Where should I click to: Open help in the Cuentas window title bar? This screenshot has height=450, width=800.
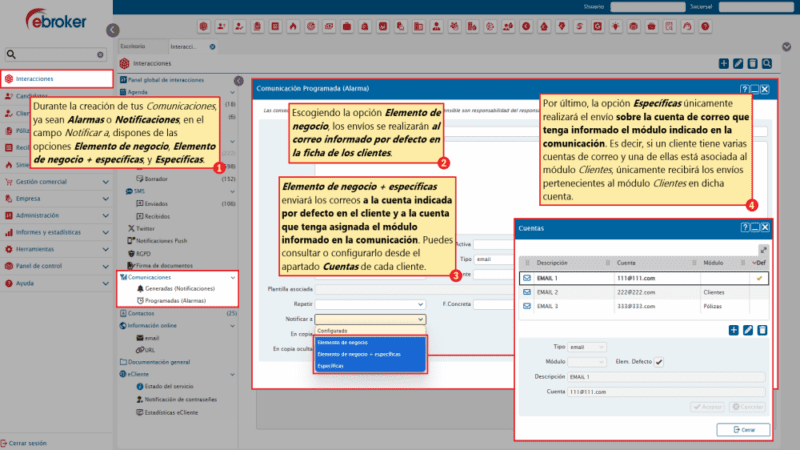click(745, 228)
